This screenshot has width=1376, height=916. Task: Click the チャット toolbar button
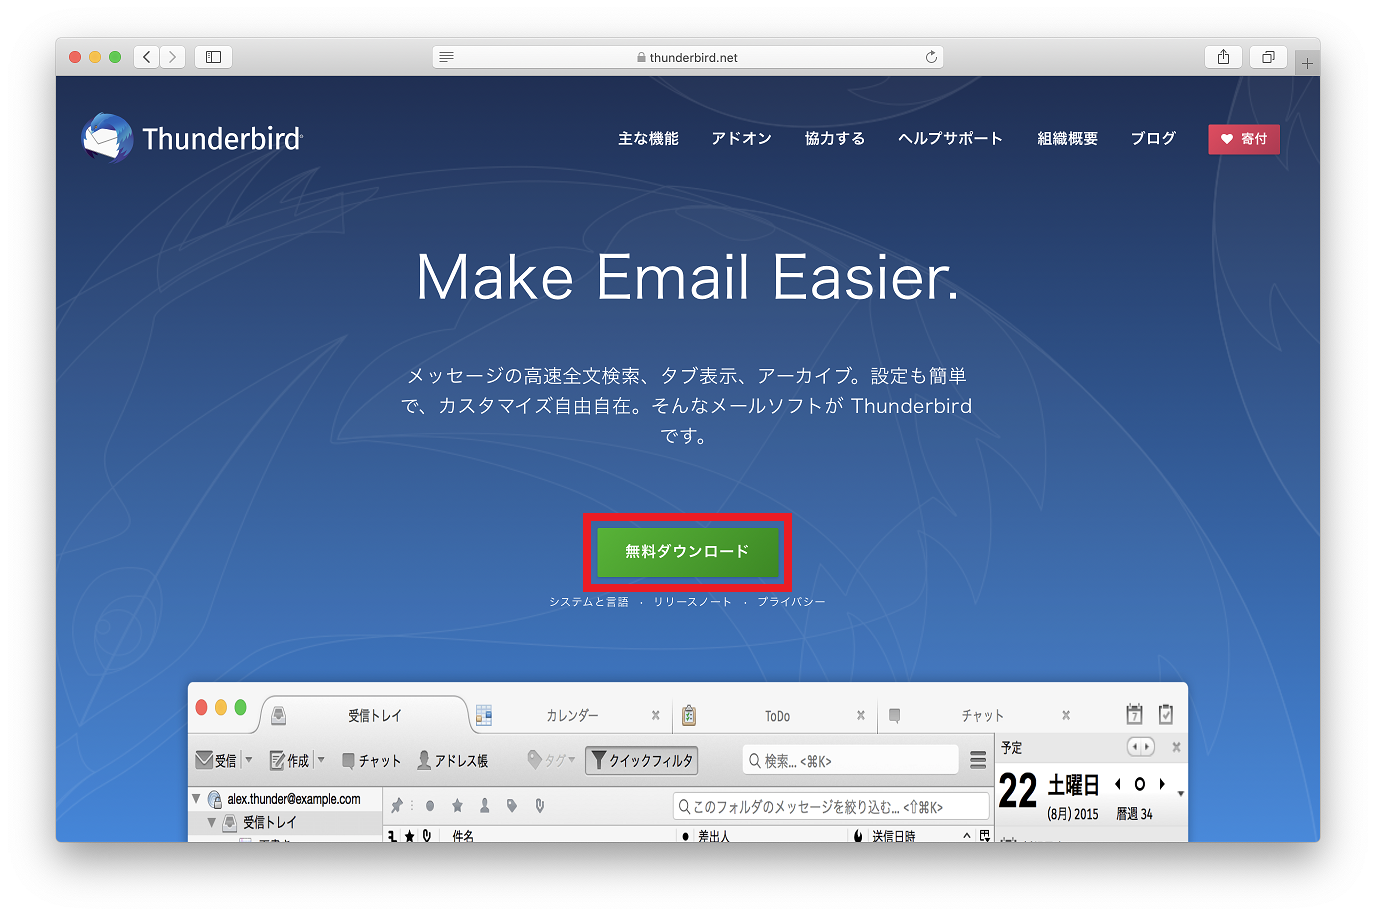pyautogui.click(x=371, y=761)
